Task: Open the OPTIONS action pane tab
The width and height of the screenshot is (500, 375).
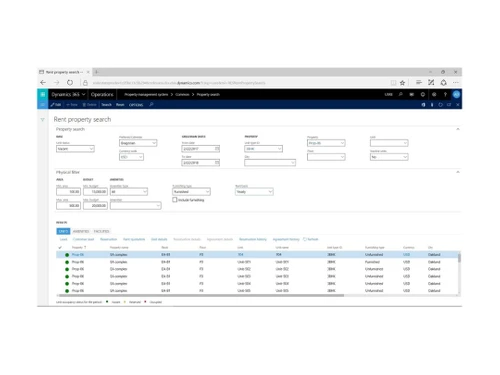Action: (x=136, y=105)
